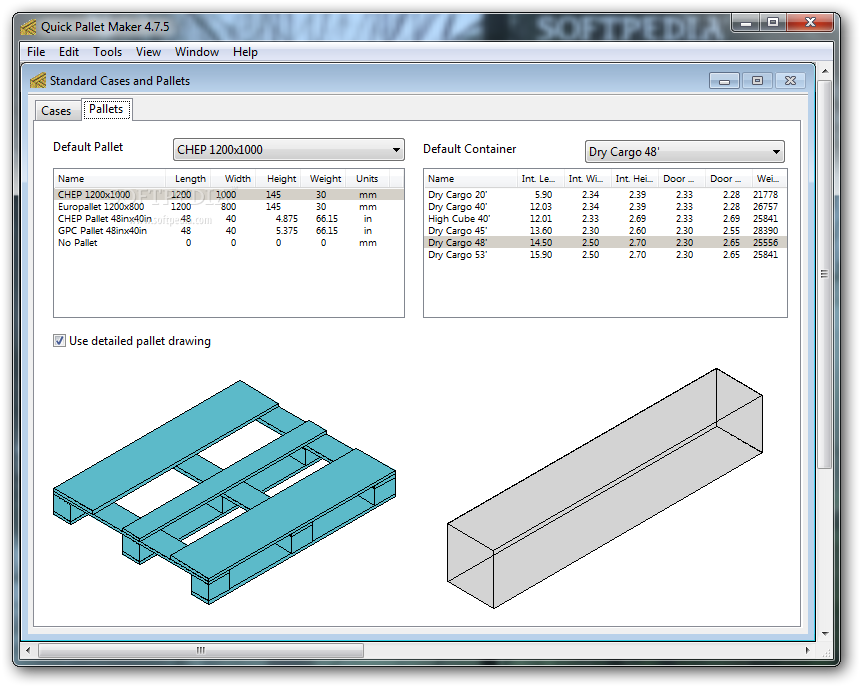
Task: Sort pallets by the Height column header
Action: [x=278, y=178]
